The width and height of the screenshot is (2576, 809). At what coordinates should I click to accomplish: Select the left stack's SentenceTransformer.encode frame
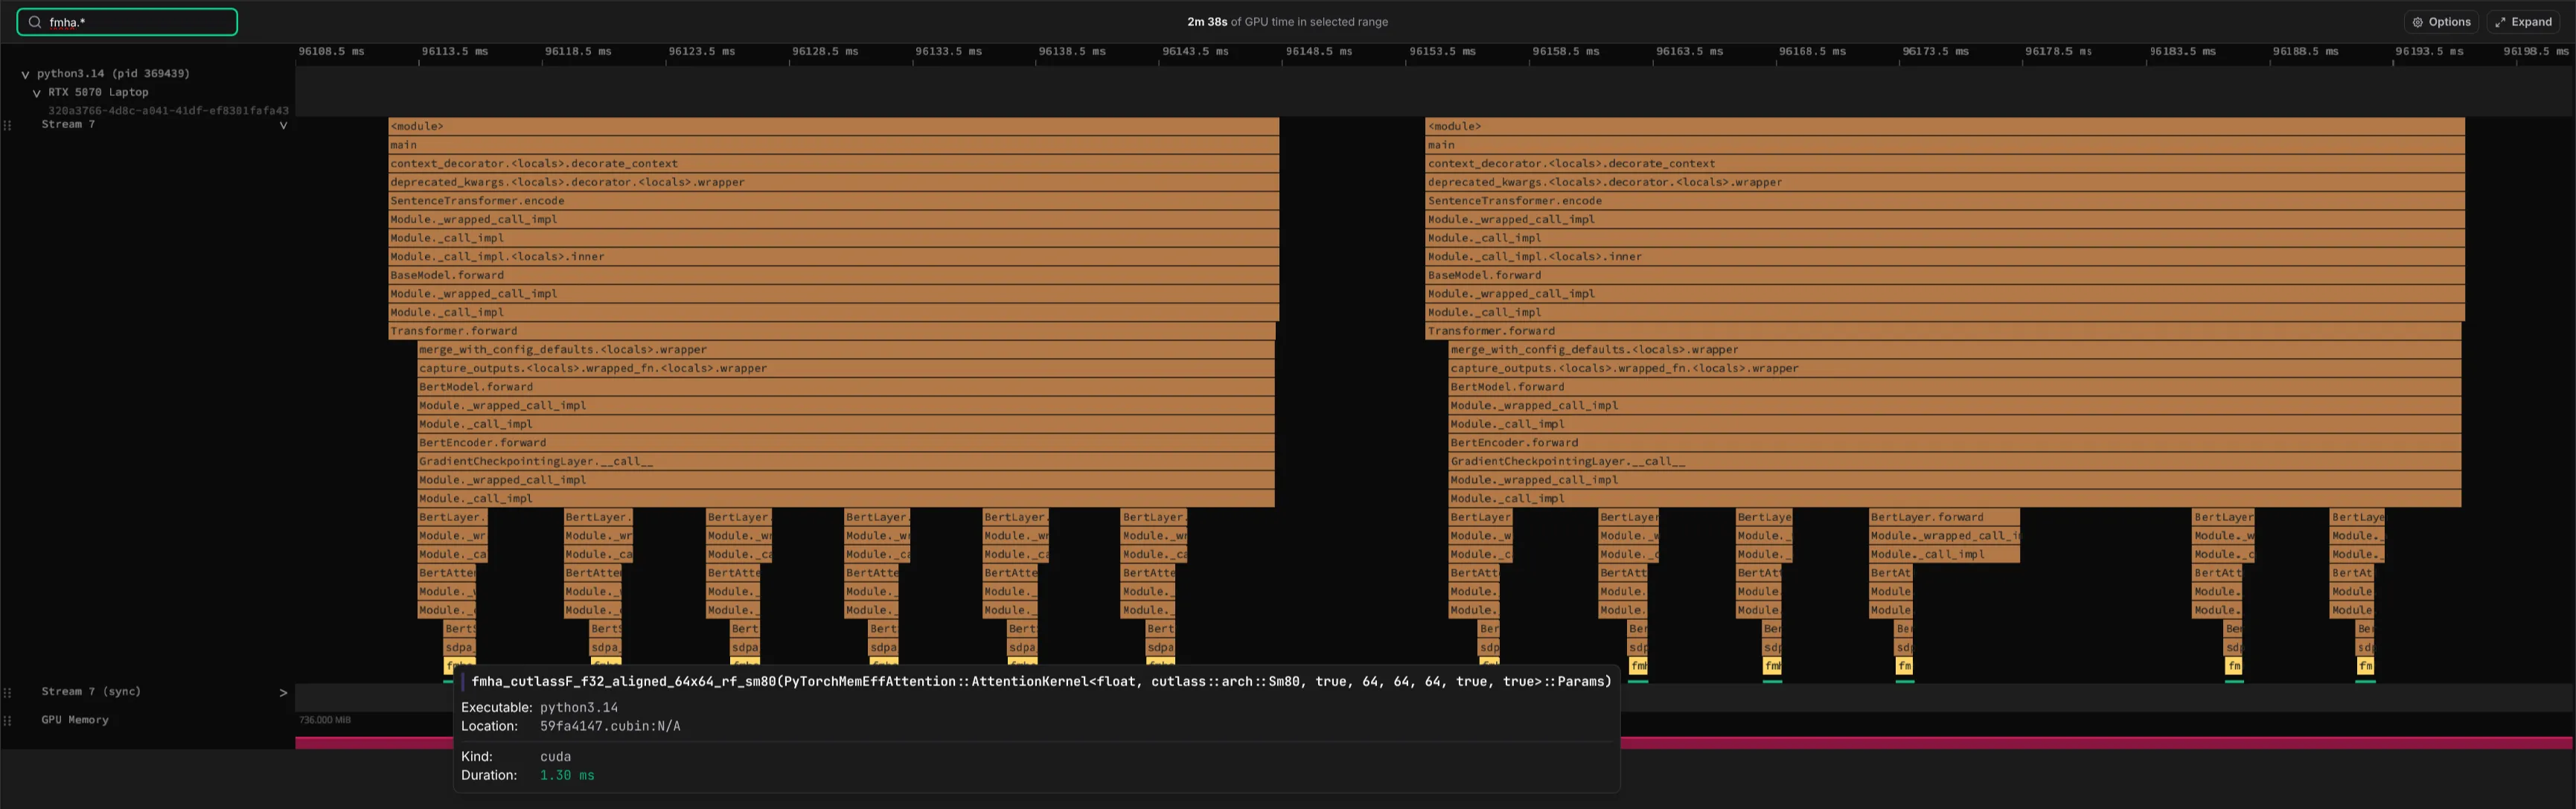pyautogui.click(x=833, y=201)
